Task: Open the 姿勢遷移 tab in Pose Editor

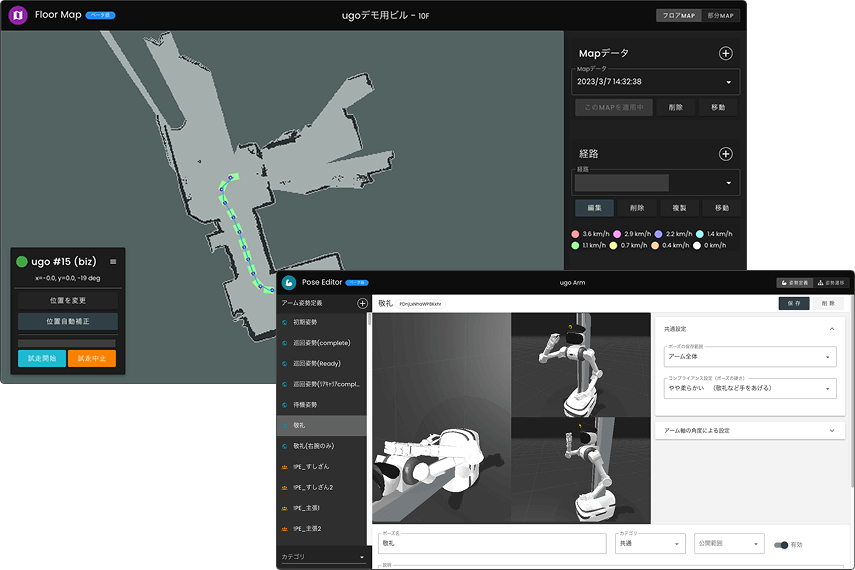Action: [831, 283]
